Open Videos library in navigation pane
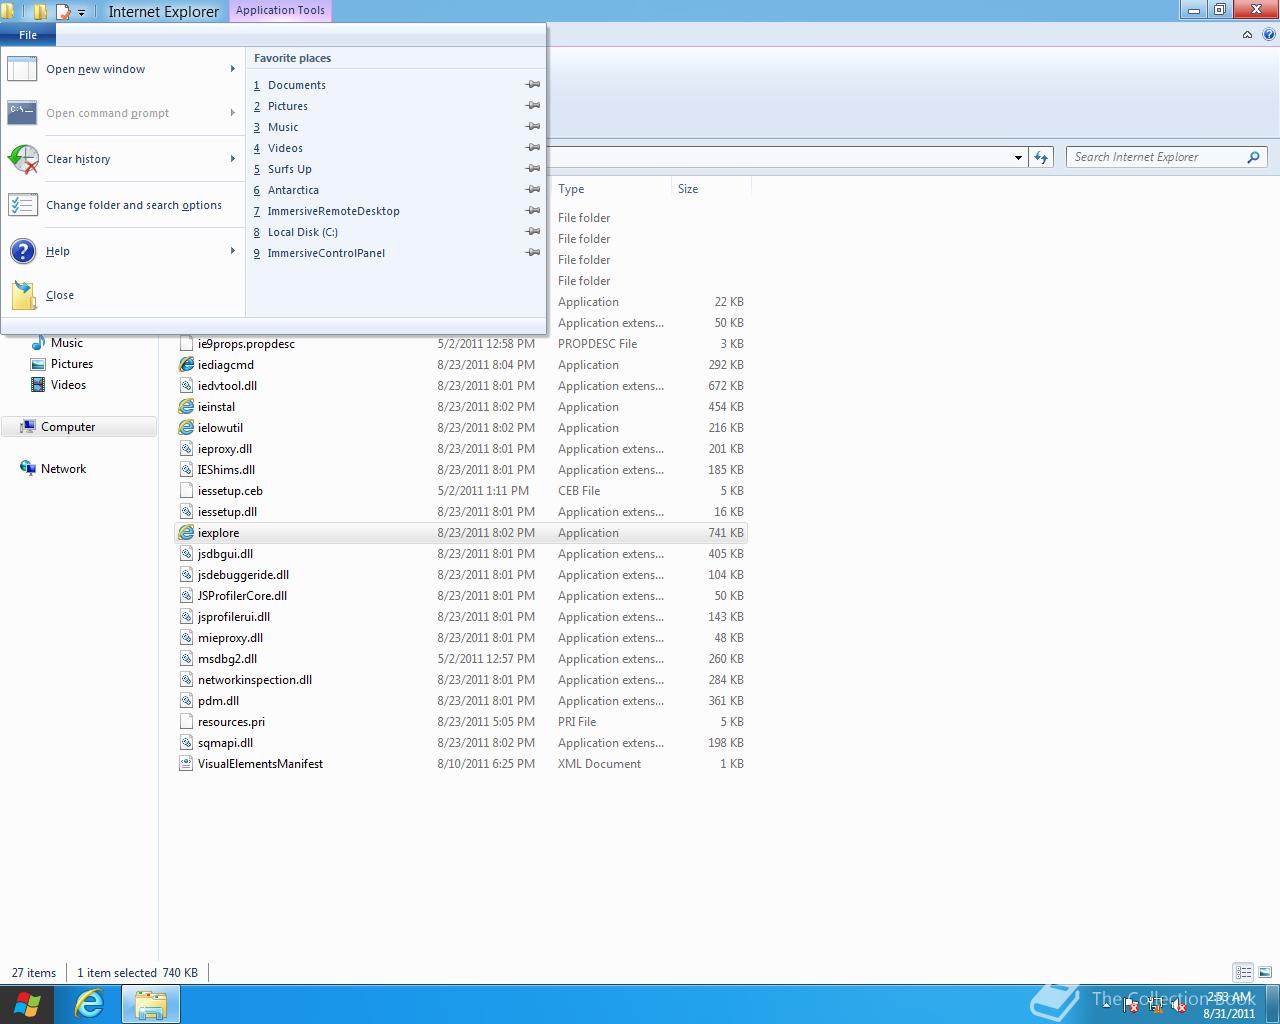Screen dimensions: 1280x1024 pyautogui.click(x=68, y=385)
